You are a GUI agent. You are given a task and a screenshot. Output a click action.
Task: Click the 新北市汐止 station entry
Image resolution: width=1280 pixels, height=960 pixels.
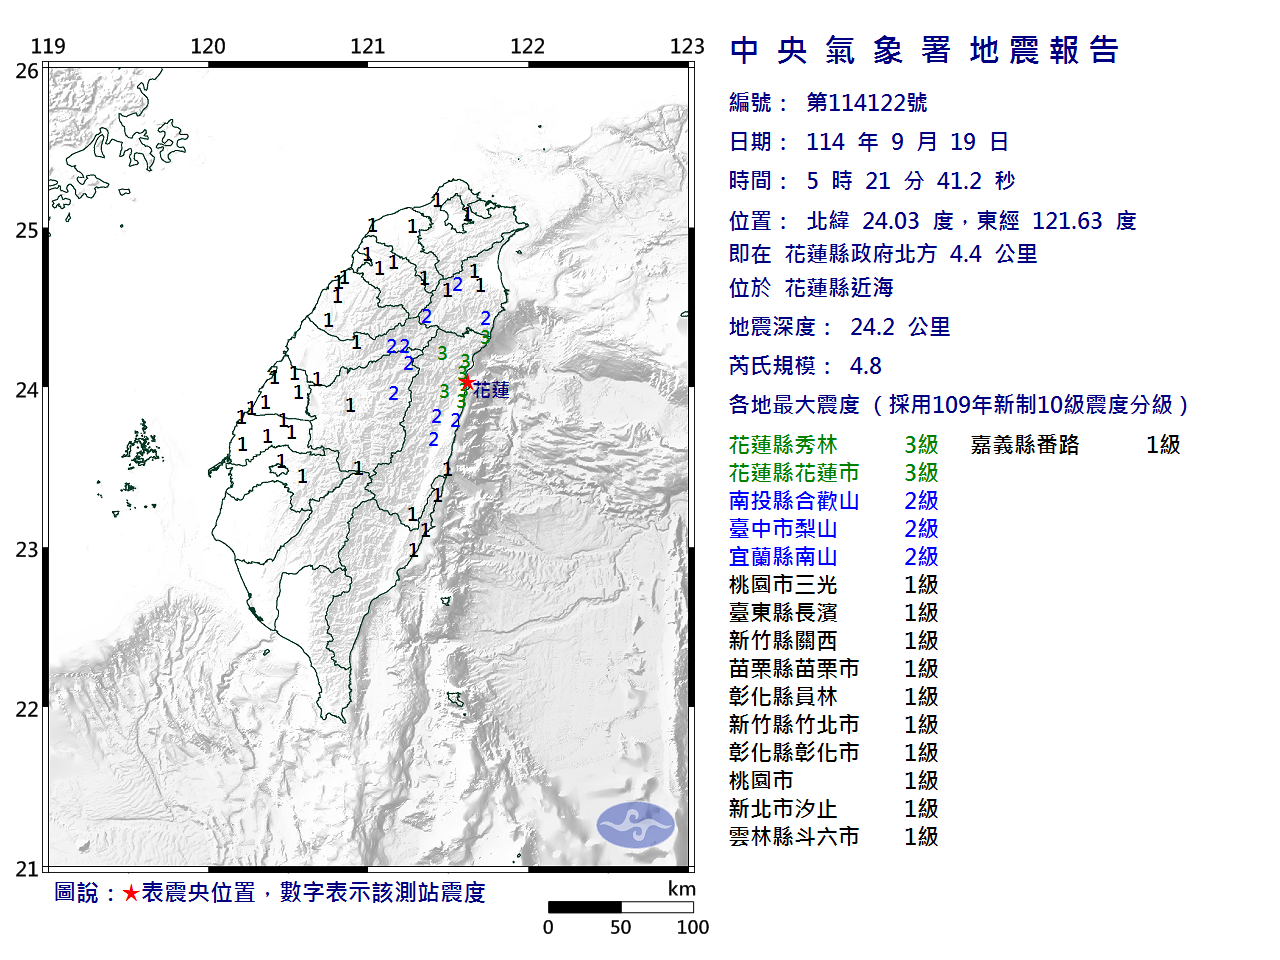coord(783,809)
